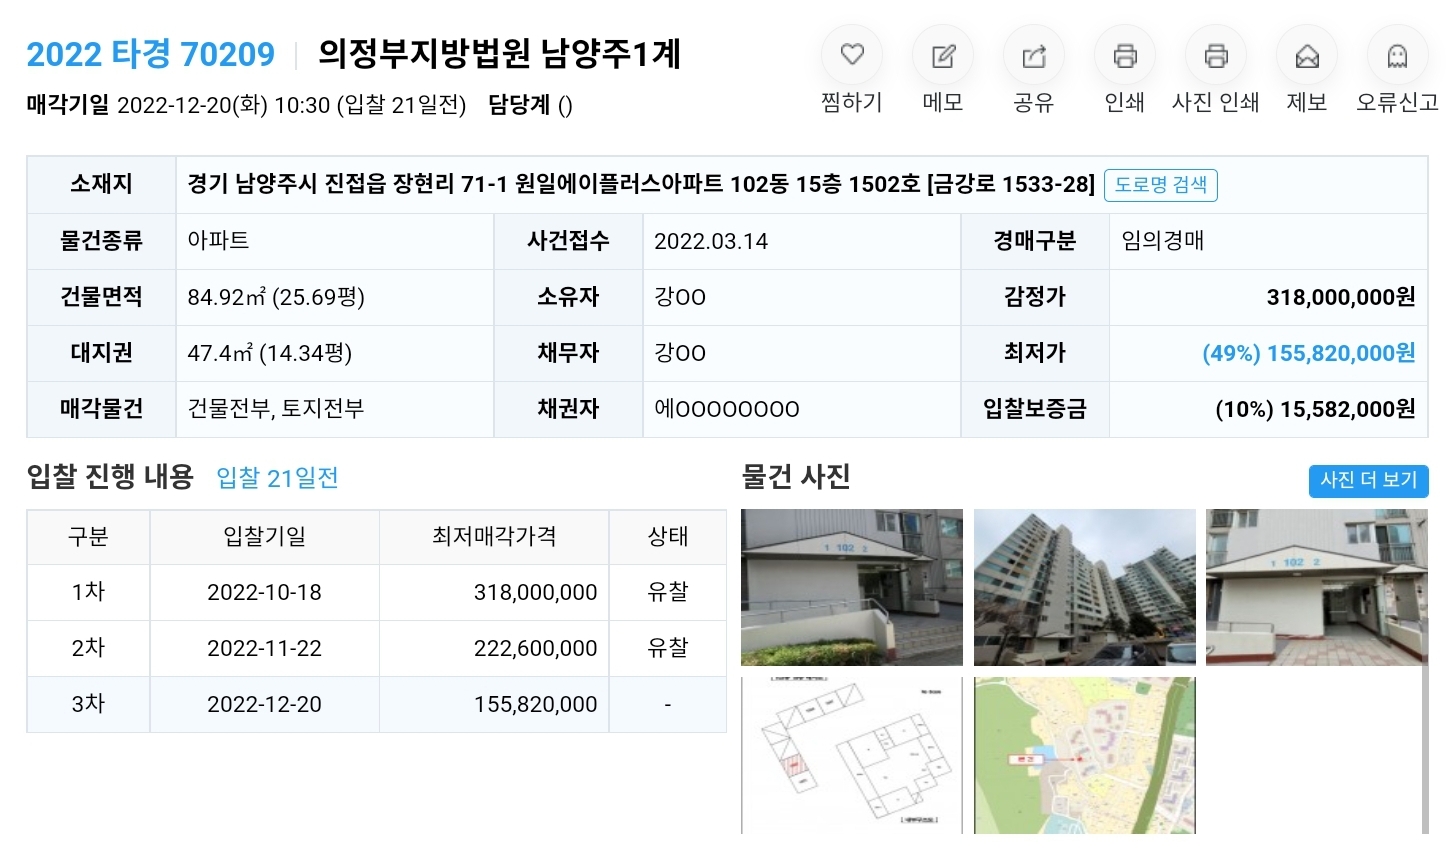Click the 사건접수 date 2022.03.14
This screenshot has width=1455, height=864.
pyautogui.click(x=711, y=241)
